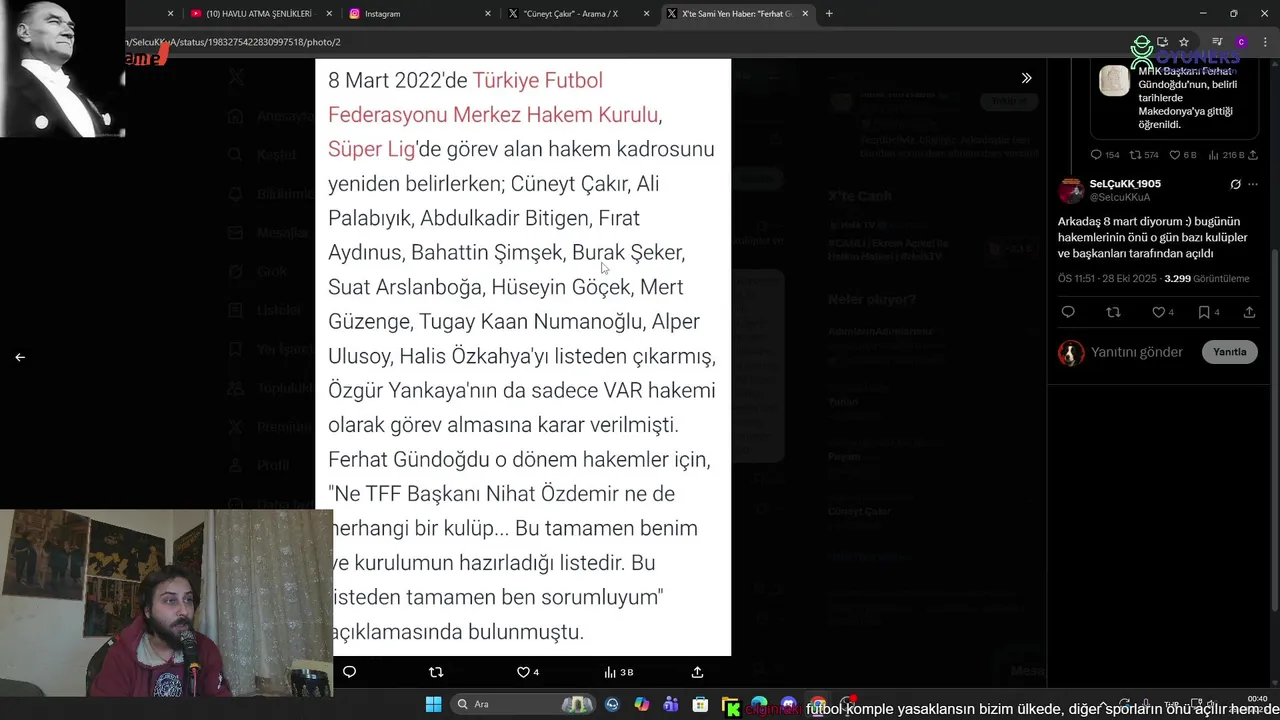Repost the SeLÇuKK_1905 tweet
The width and height of the screenshot is (1280, 720).
point(1113,312)
